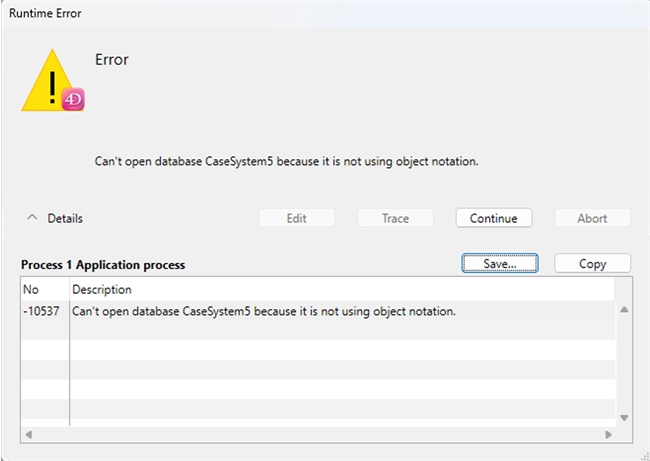Open the Save... dialog for error details
Image resolution: width=650 pixels, height=461 pixels.
pos(499,264)
